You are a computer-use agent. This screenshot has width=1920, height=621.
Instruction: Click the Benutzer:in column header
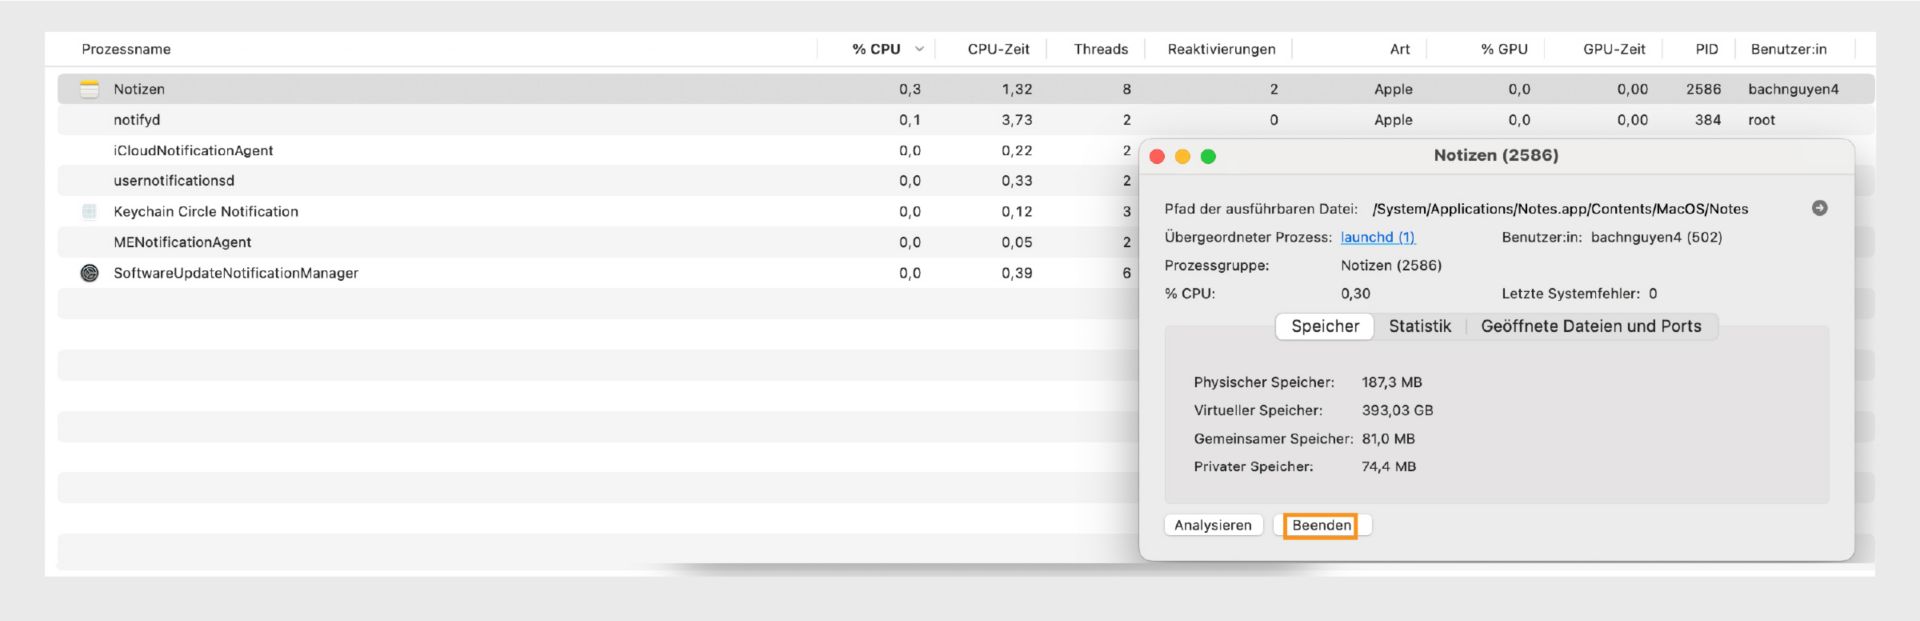tap(1788, 49)
